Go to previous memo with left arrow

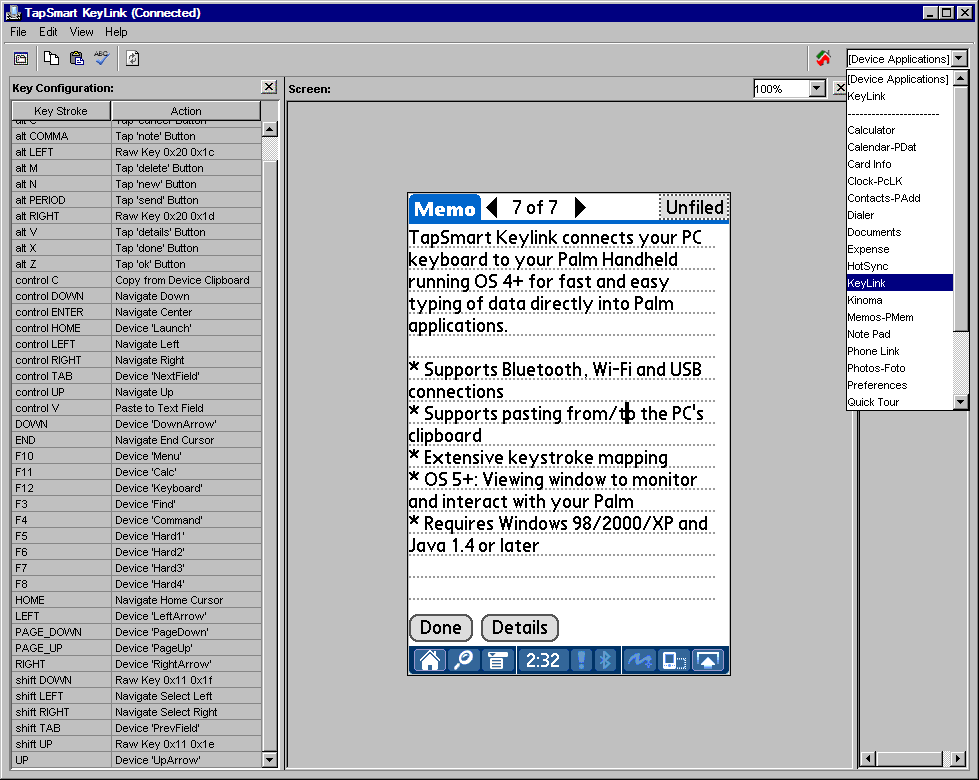point(492,208)
